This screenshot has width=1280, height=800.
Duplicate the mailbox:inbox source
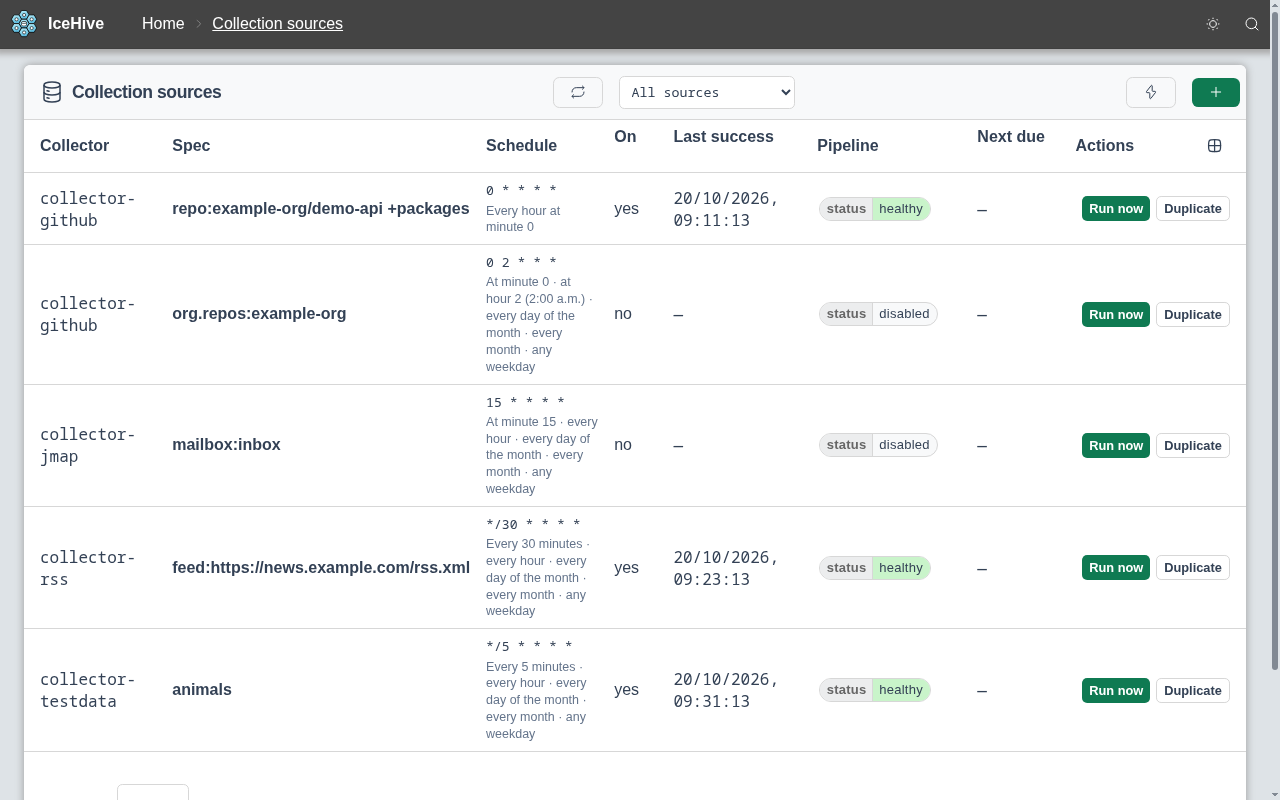(1193, 445)
